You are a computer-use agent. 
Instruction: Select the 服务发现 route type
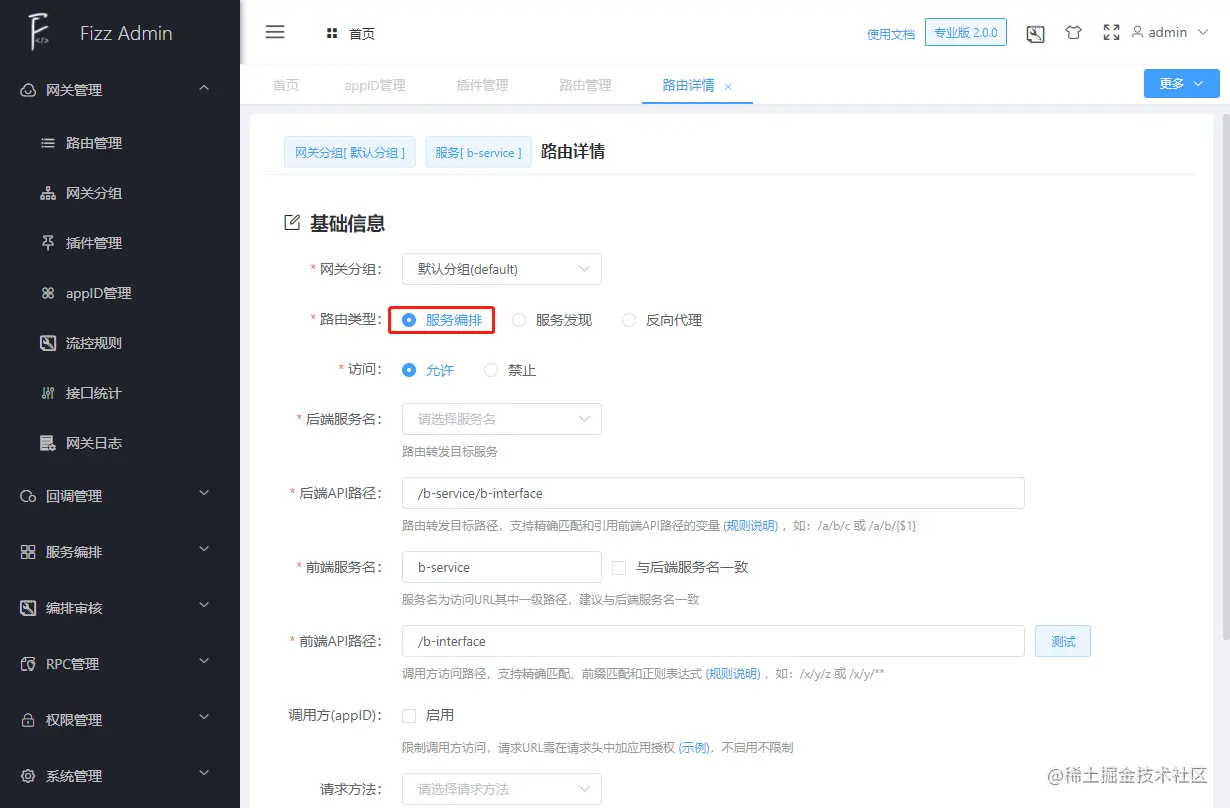tap(519, 319)
